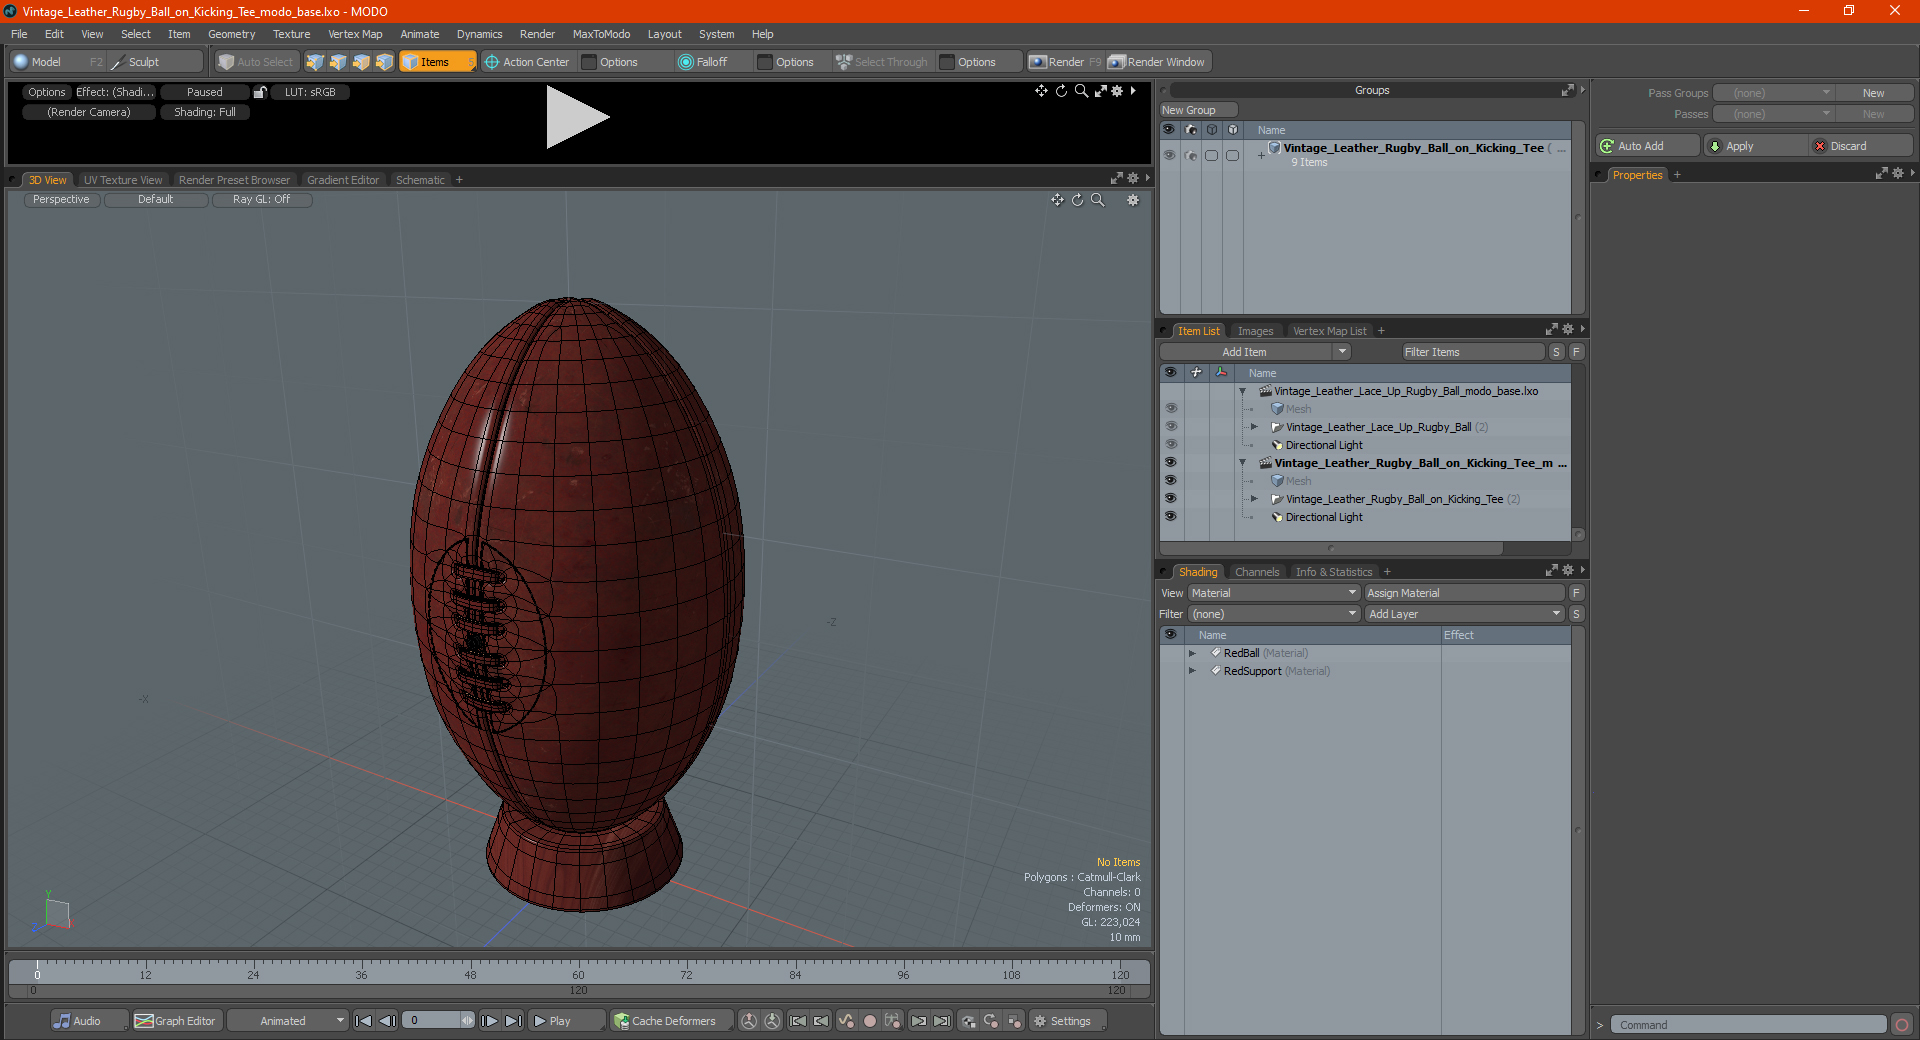Open the Geometry menu
1920x1040 pixels.
pos(231,34)
